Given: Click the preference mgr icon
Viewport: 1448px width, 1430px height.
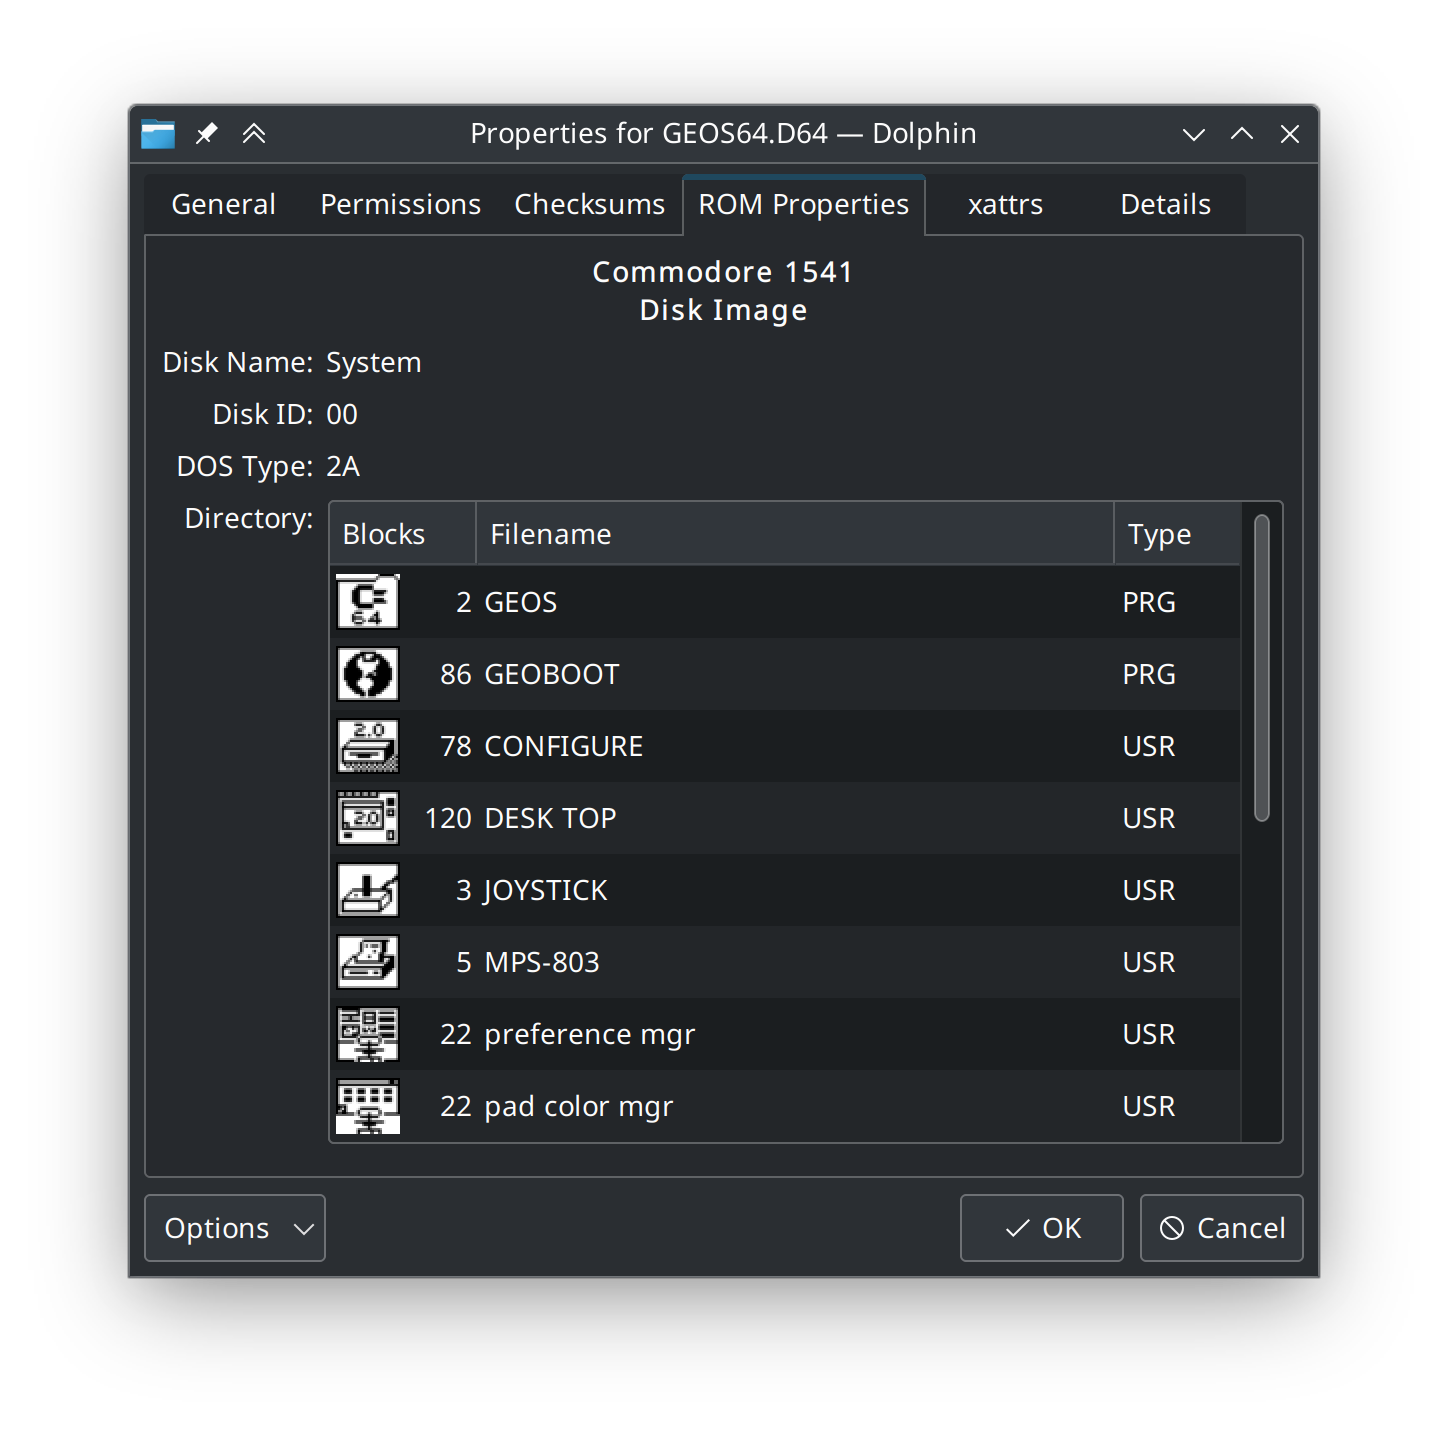Looking at the screenshot, I should coord(368,1034).
